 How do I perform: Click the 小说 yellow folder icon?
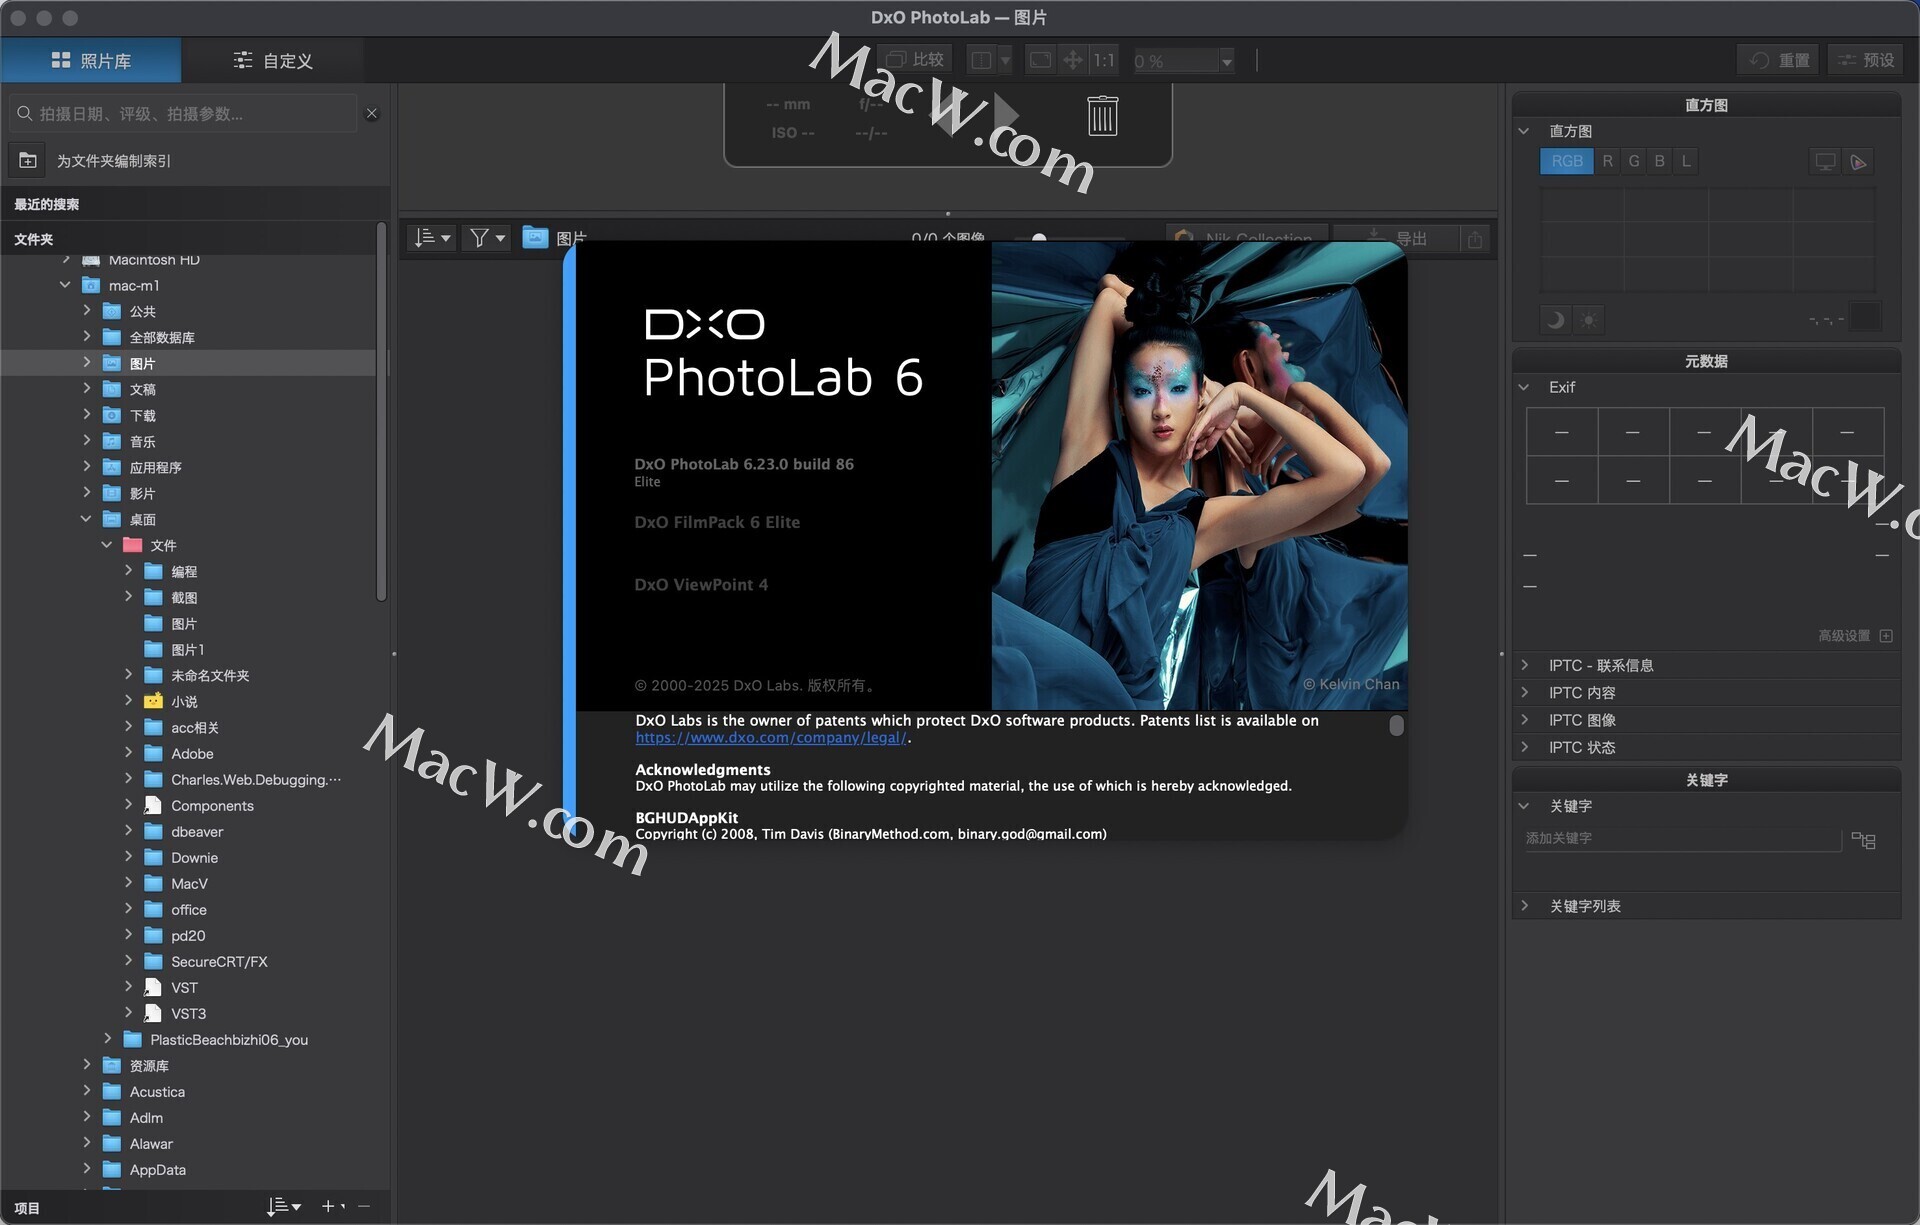(x=153, y=701)
